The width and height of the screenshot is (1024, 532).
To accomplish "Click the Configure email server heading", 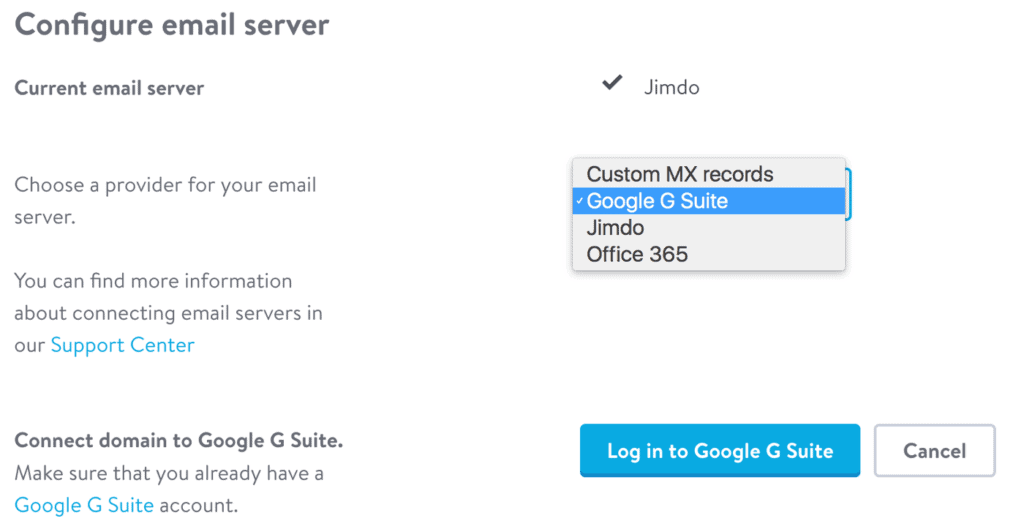I will click(172, 25).
